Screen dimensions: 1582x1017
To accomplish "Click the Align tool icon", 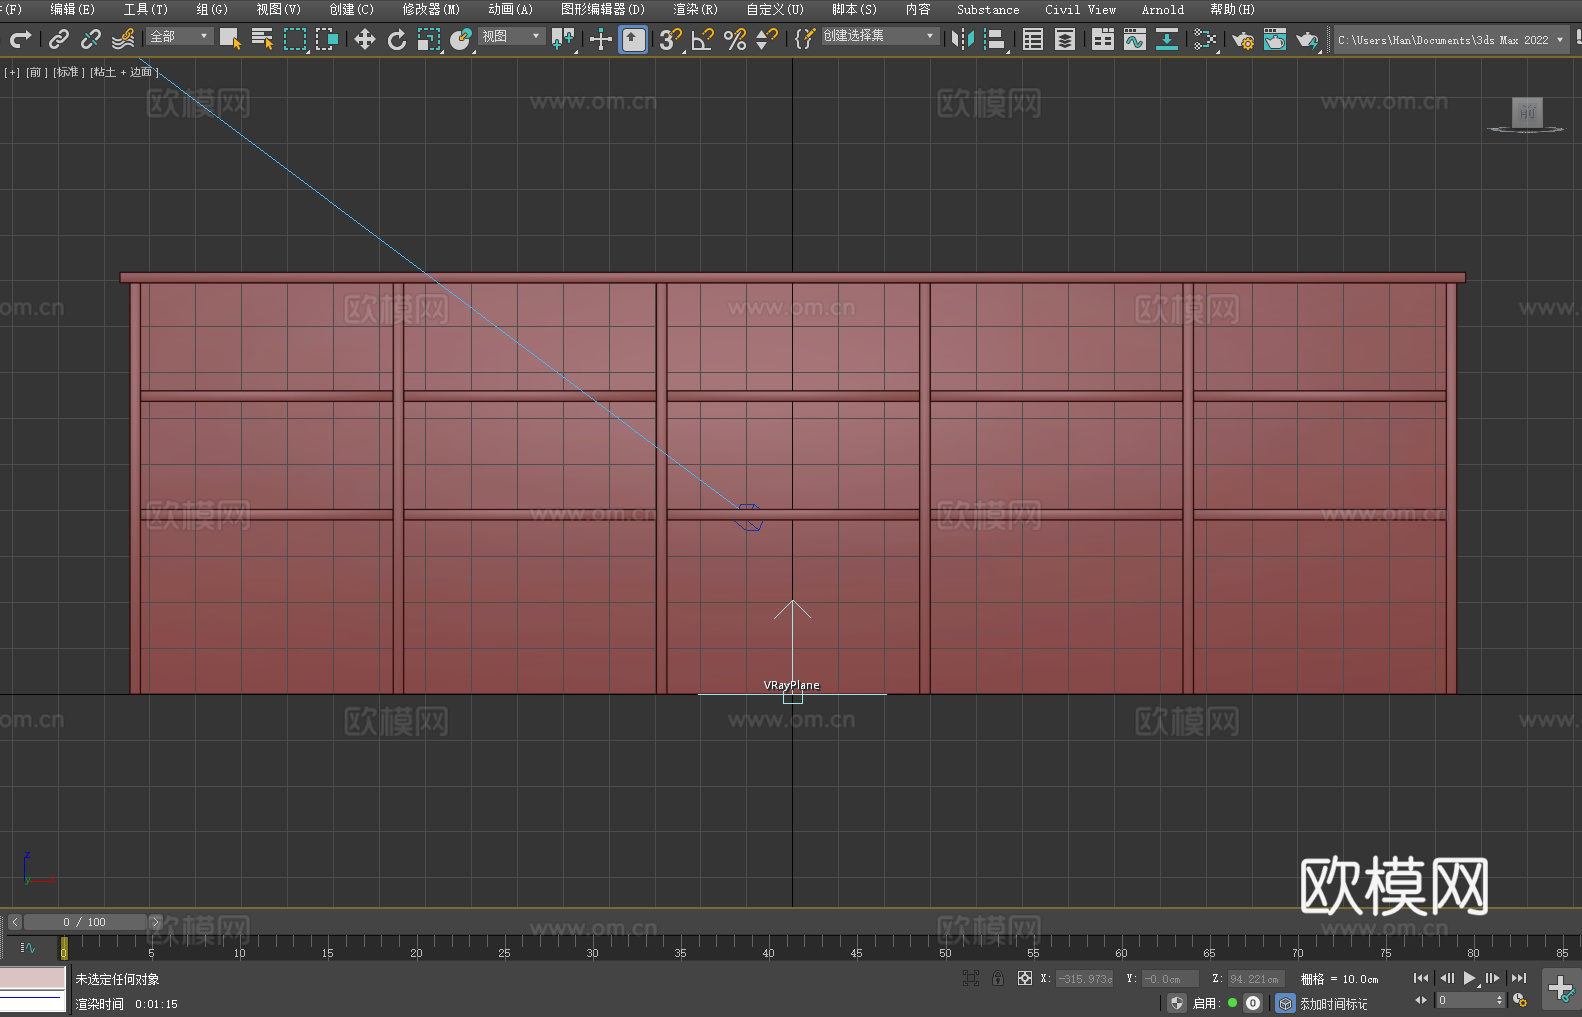I will (x=995, y=39).
